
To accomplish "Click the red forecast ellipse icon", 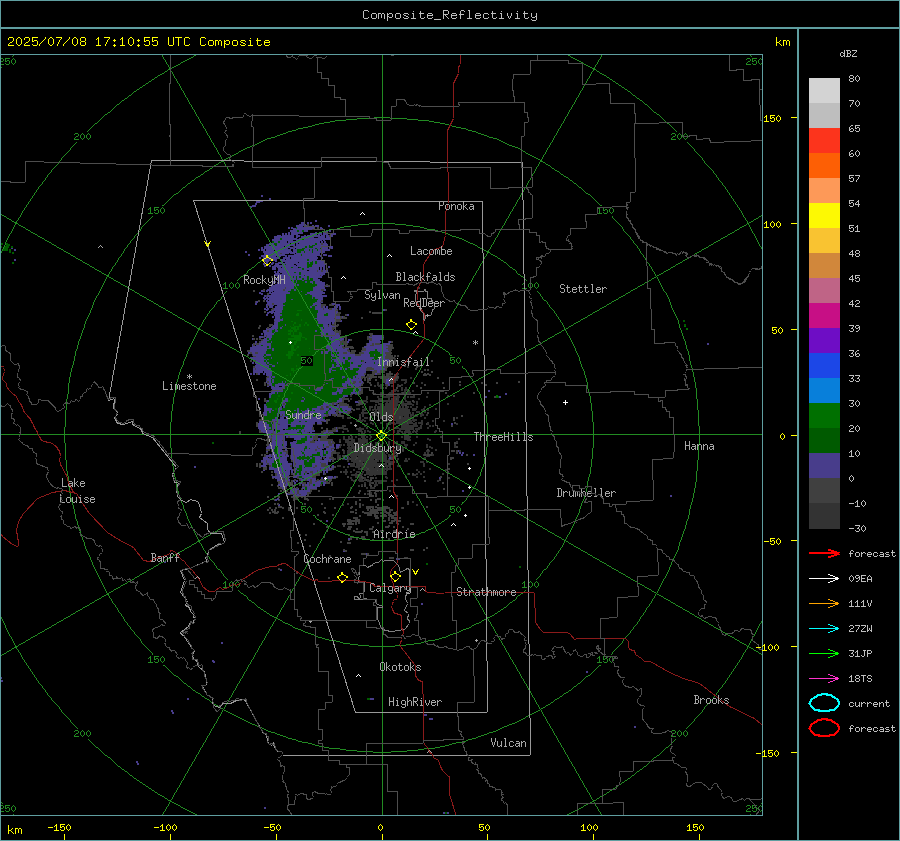I will pyautogui.click(x=824, y=728).
